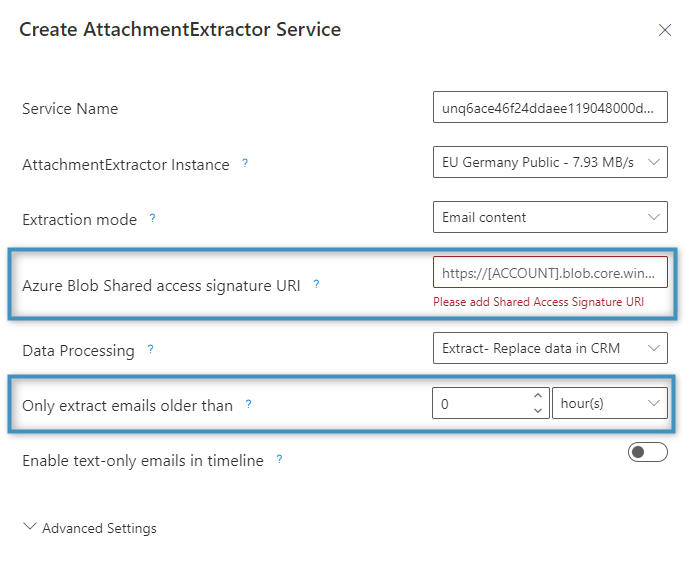The image size is (692, 586).
Task: Increase the older-than value with up arrow
Action: pos(538,396)
